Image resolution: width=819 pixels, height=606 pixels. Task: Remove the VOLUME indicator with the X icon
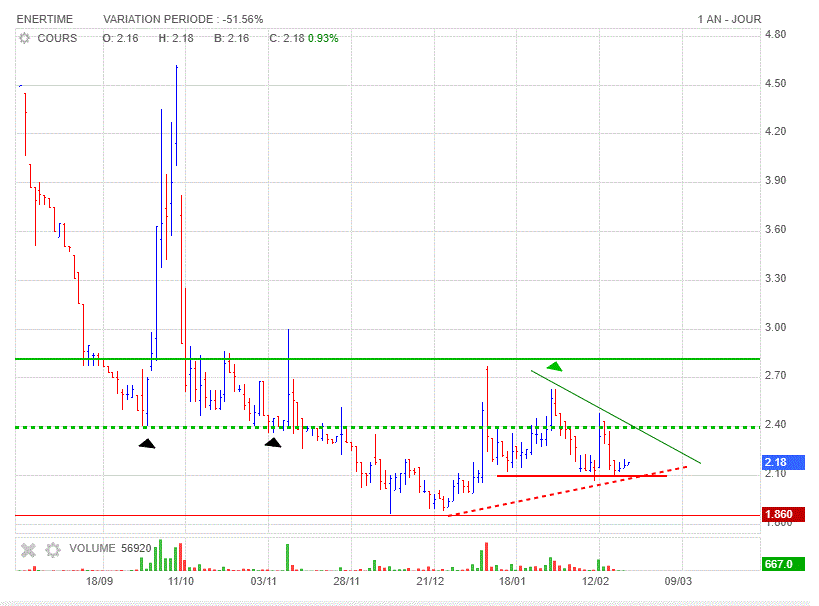coord(28,549)
